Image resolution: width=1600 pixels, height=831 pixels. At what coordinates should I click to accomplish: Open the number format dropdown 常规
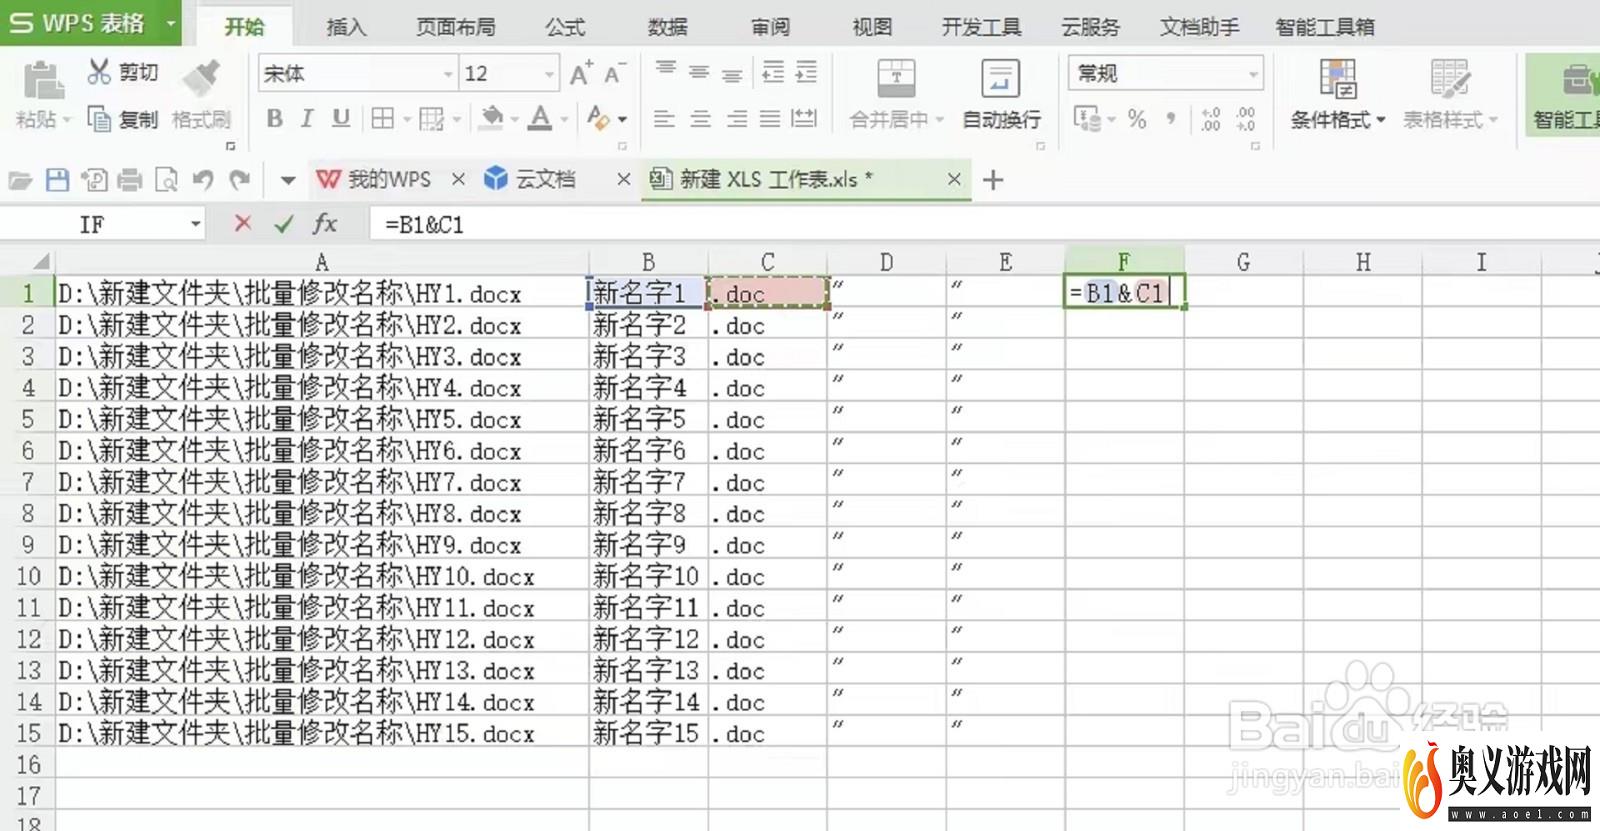(x=1253, y=74)
